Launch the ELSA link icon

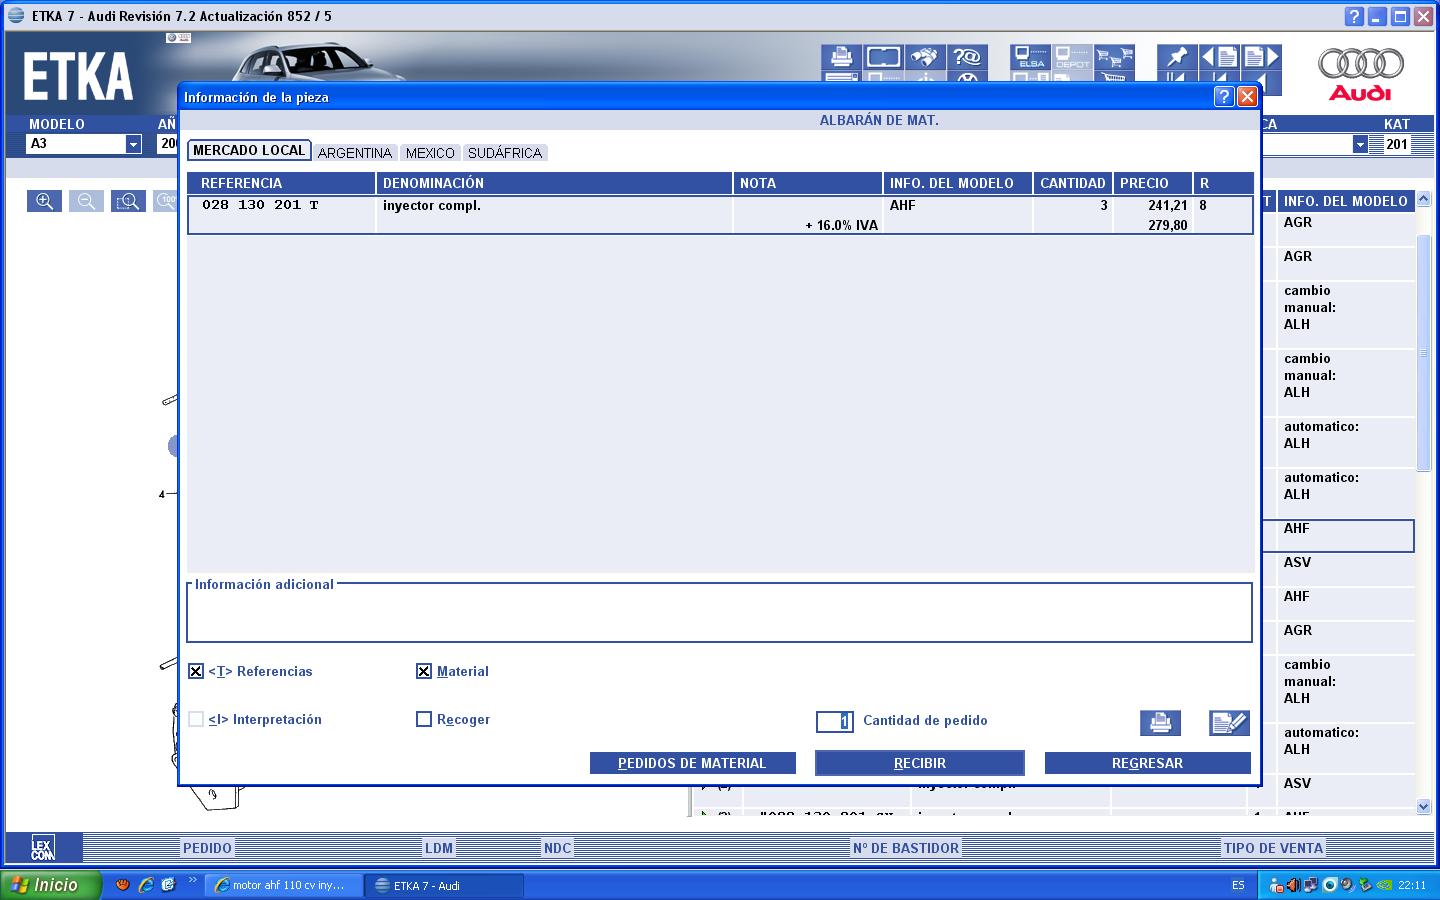1031,57
